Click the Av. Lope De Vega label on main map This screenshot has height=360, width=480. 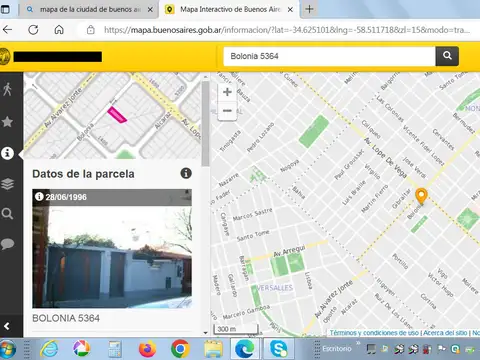386,157
